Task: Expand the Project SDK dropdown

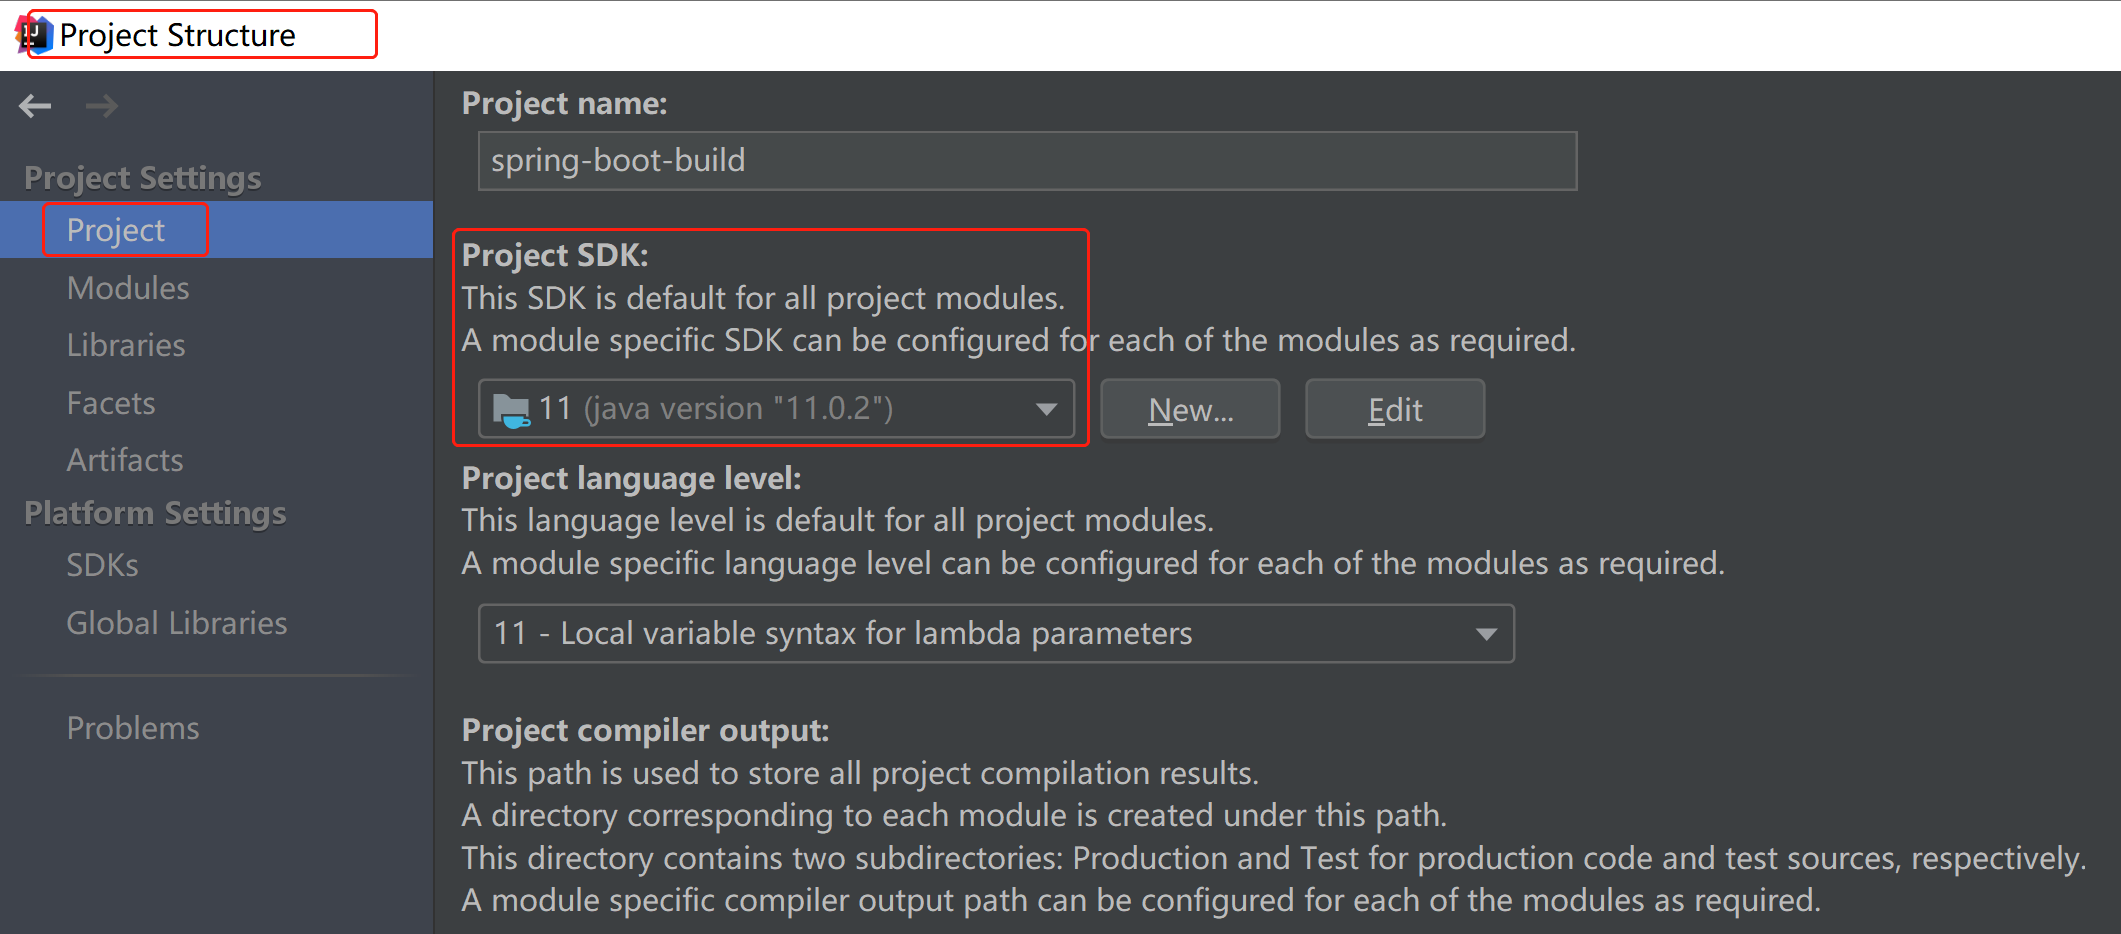Action: 1046,408
